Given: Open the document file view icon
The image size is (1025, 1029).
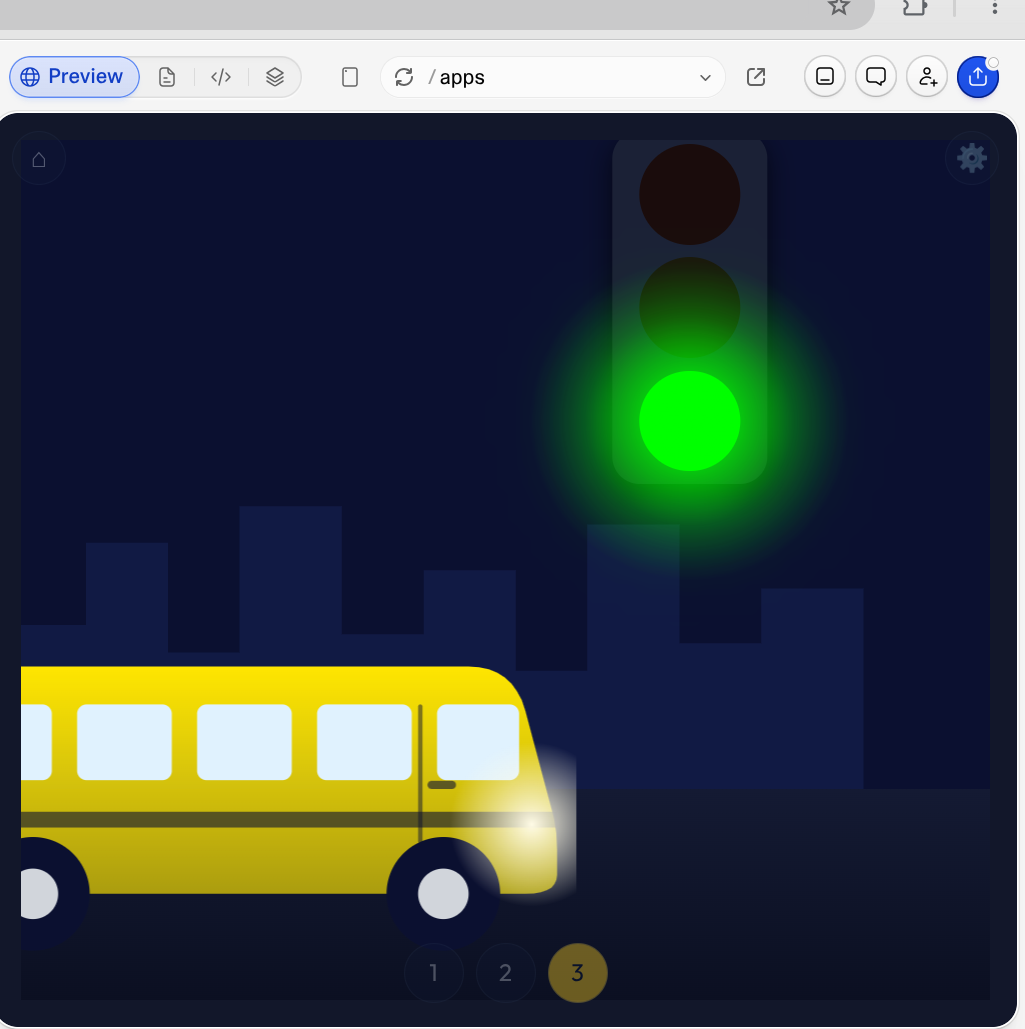Looking at the screenshot, I should (x=167, y=77).
